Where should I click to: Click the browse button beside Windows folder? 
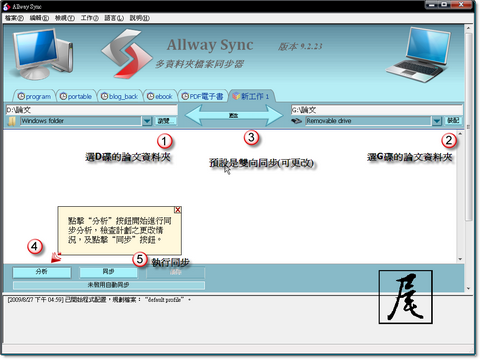point(165,121)
